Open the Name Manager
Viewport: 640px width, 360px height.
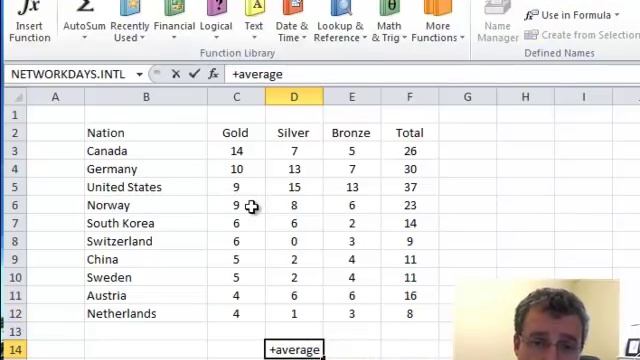(498, 21)
